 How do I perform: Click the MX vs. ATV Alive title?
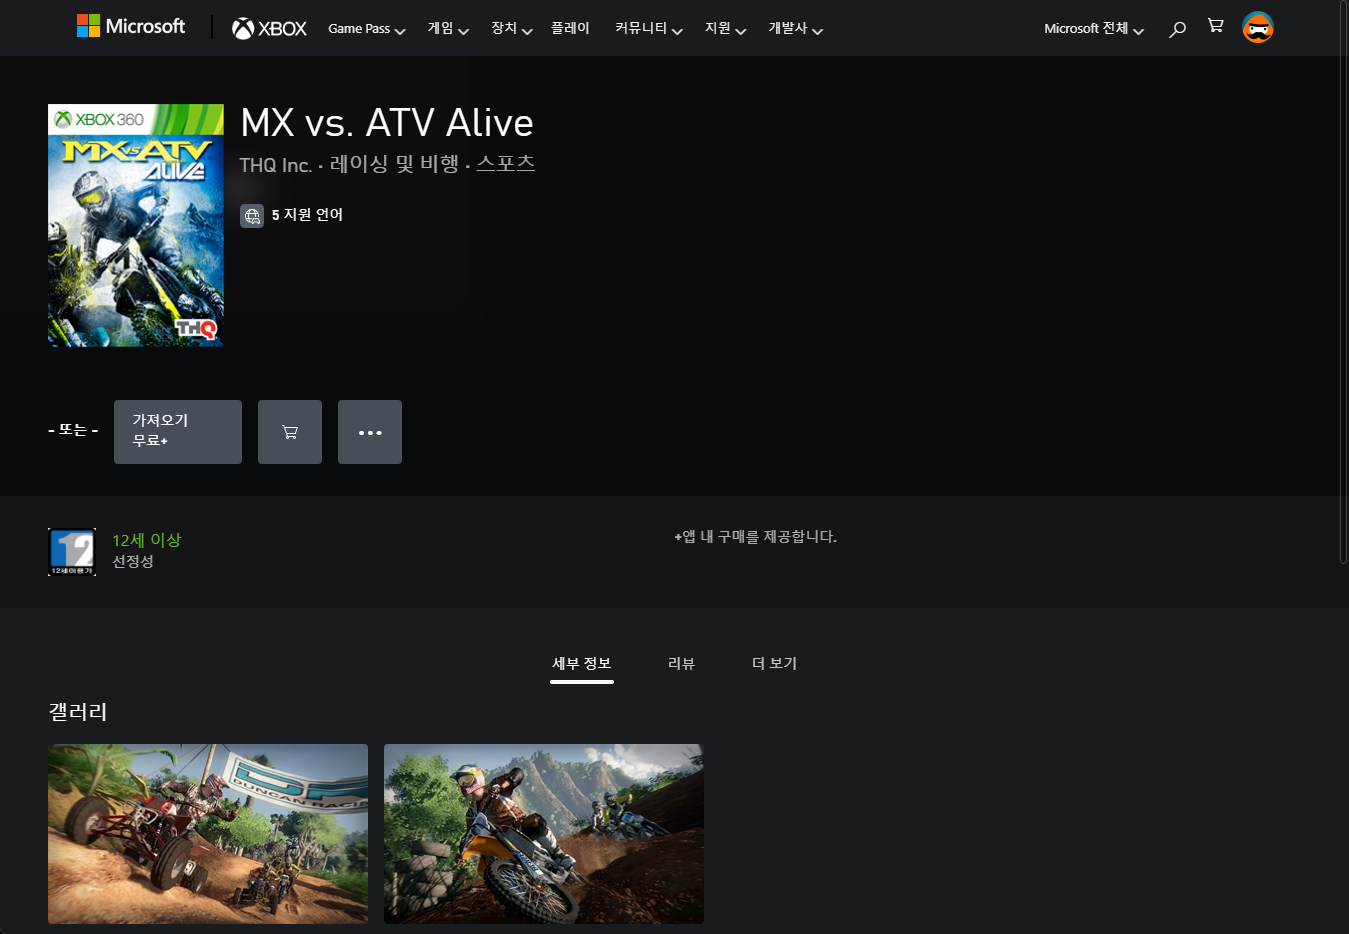[387, 123]
